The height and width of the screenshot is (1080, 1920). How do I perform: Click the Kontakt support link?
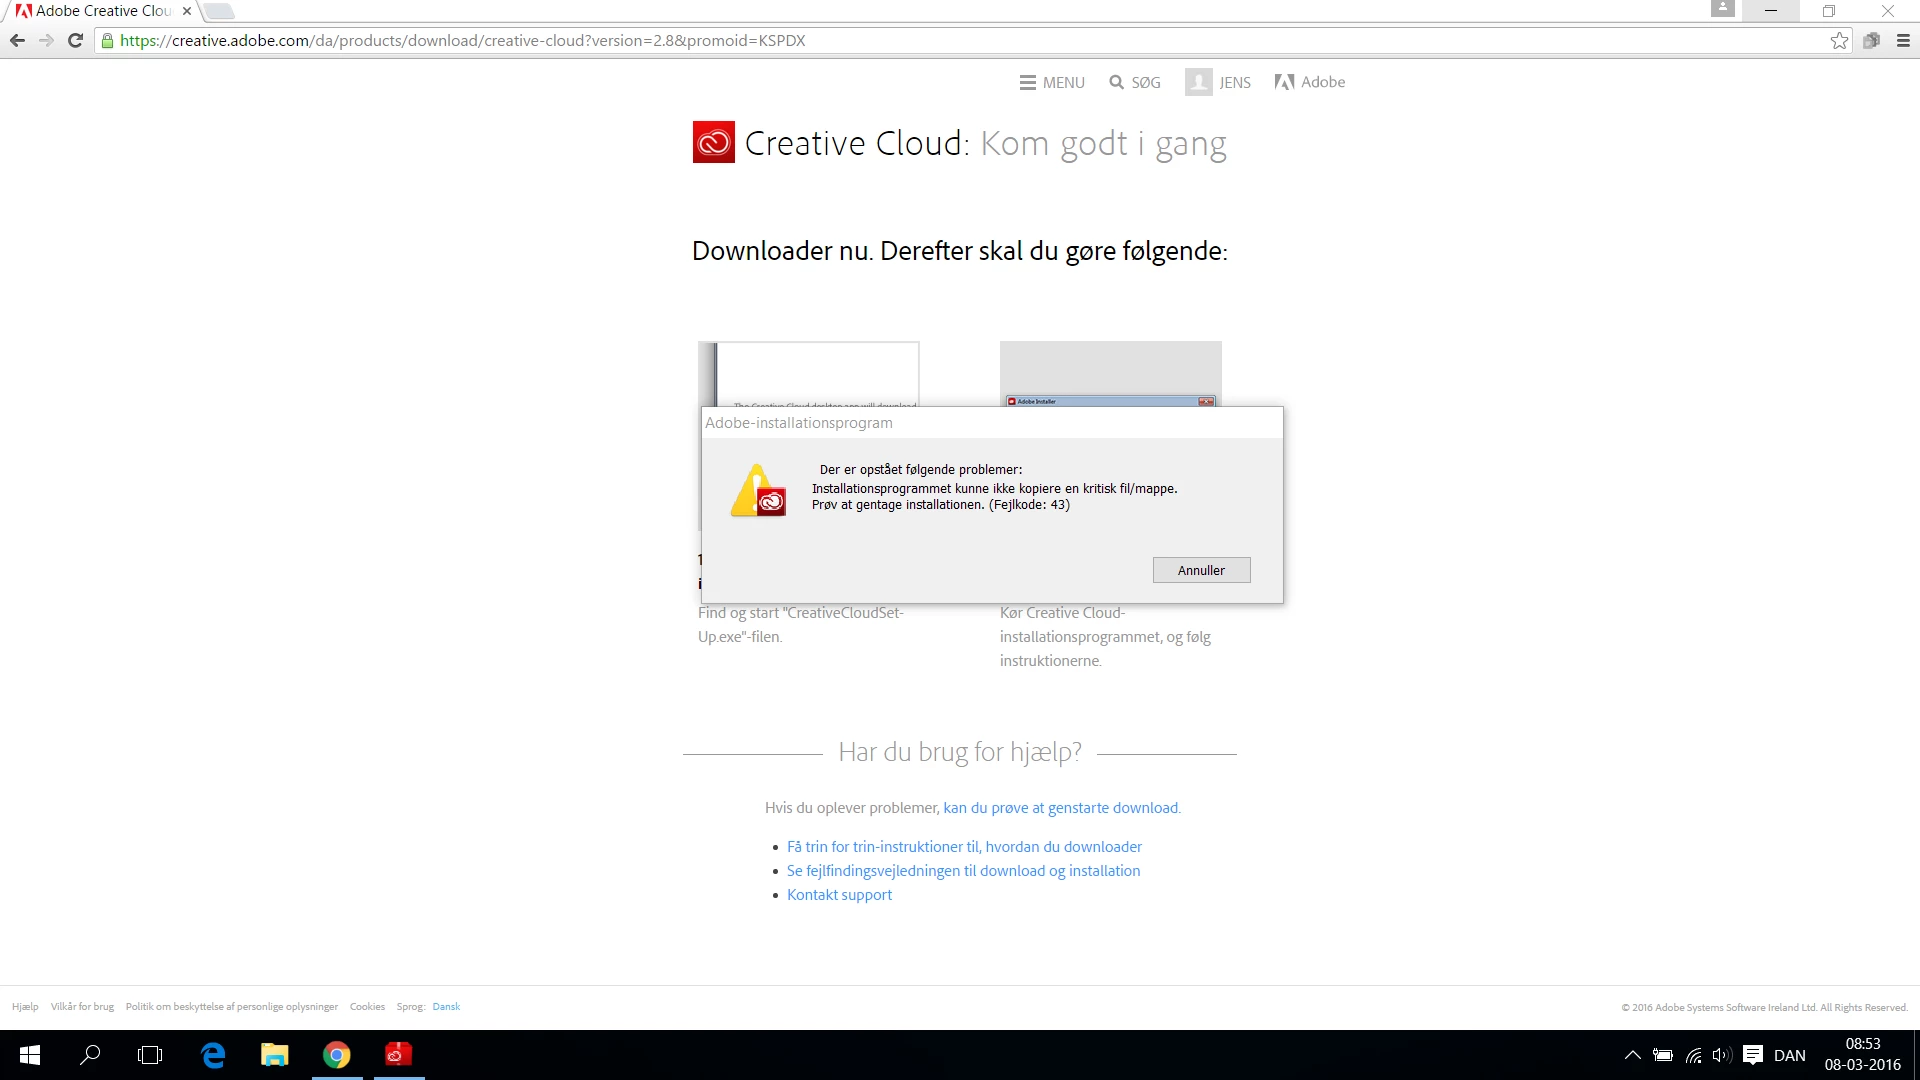(839, 895)
